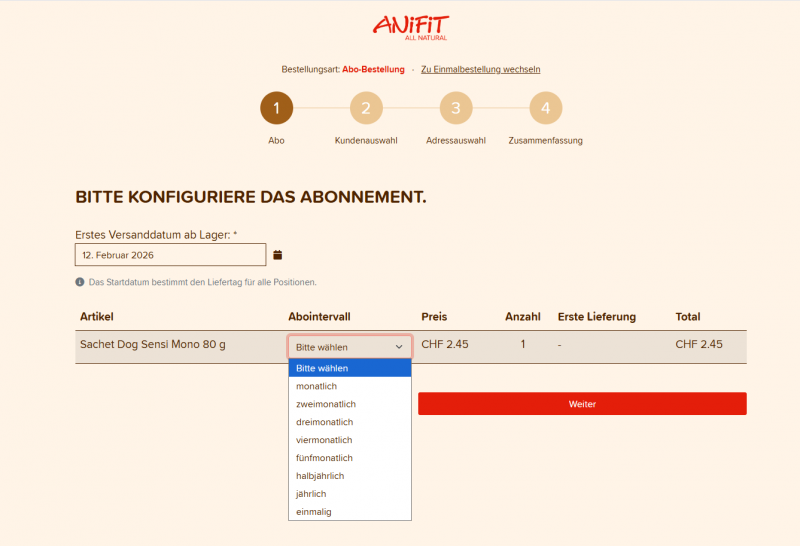The height and width of the screenshot is (546, 800).
Task: Click the Anifit logo at top
Action: [x=411, y=26]
